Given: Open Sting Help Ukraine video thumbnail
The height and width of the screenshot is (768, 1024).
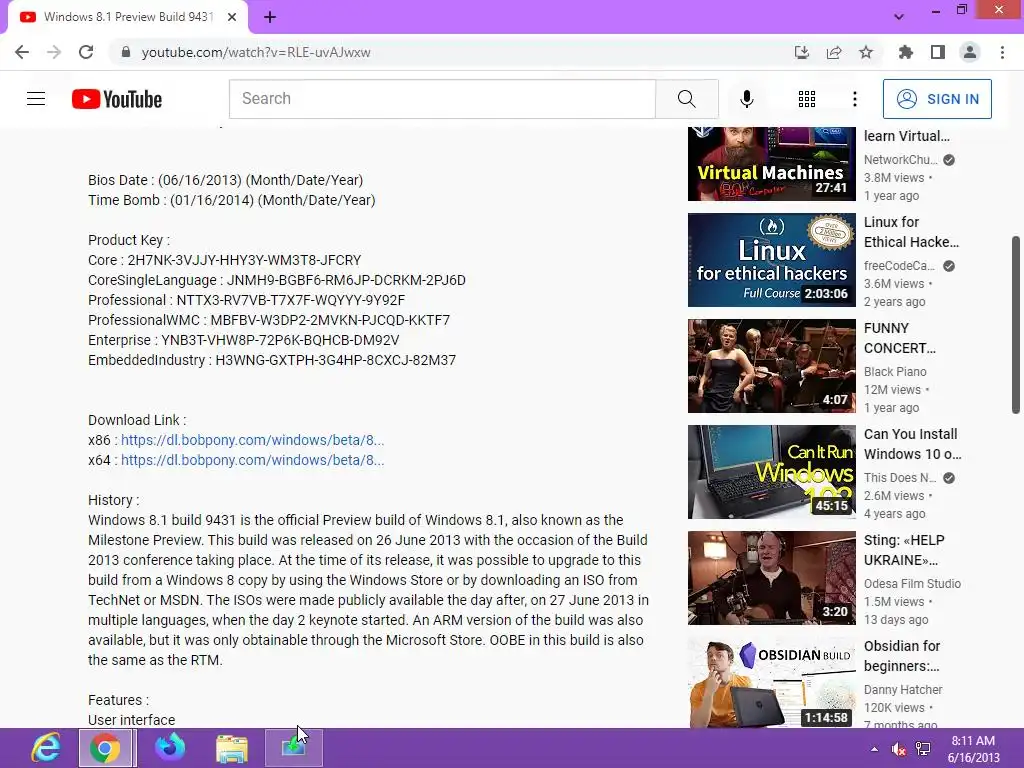Looking at the screenshot, I should 771,578.
